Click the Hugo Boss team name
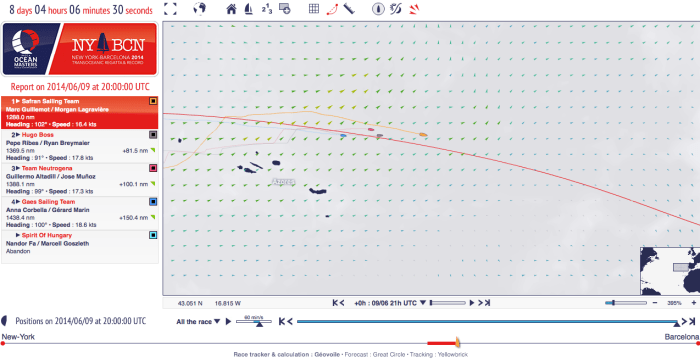Screen dimensions: 700x362 38,135
